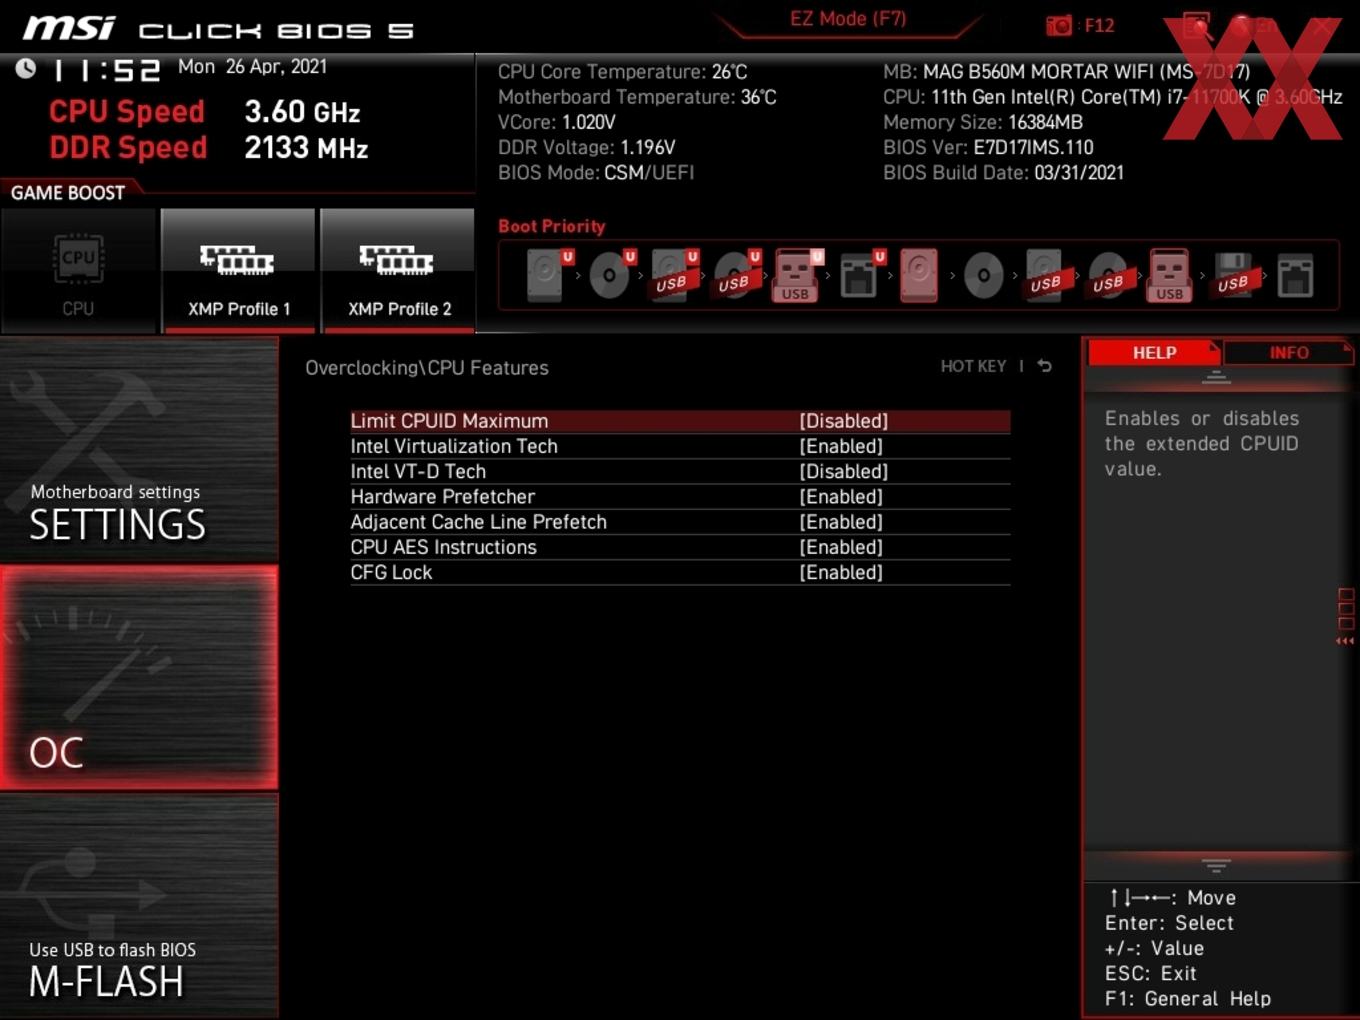Click the CPU Core Temperature 26°C reading
The image size is (1360, 1020).
click(622, 72)
